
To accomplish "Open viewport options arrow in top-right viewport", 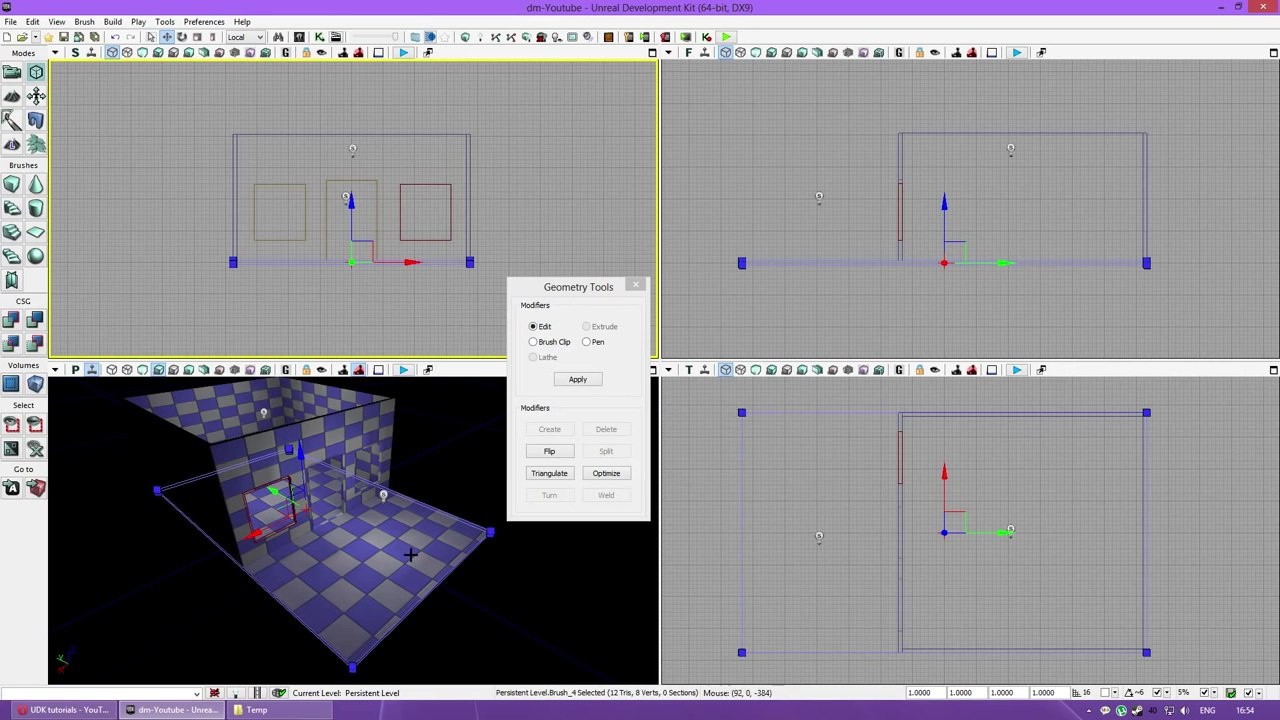I will 668,52.
